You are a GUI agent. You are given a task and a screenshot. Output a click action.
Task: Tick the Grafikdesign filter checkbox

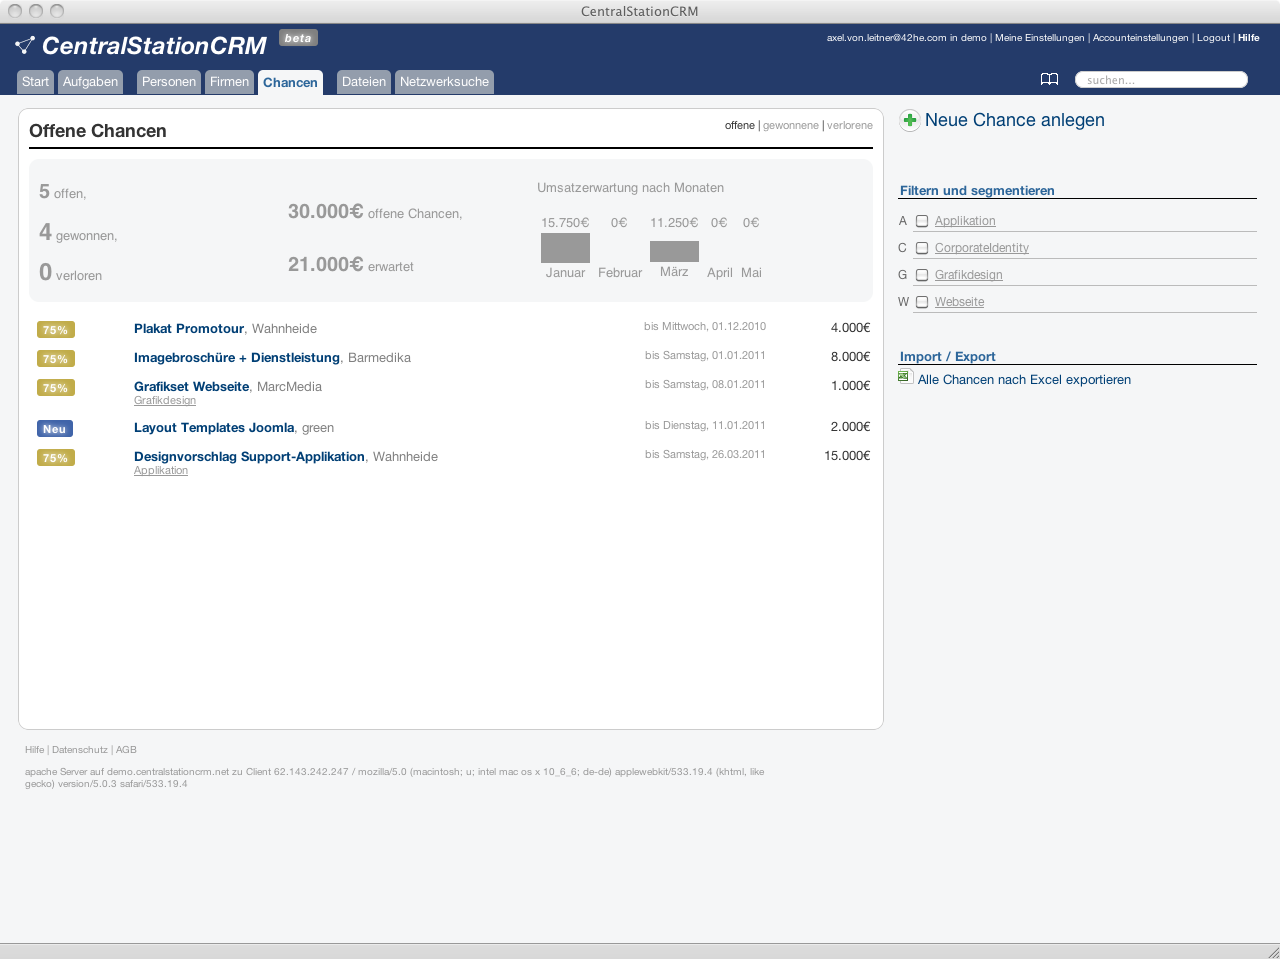click(x=922, y=275)
